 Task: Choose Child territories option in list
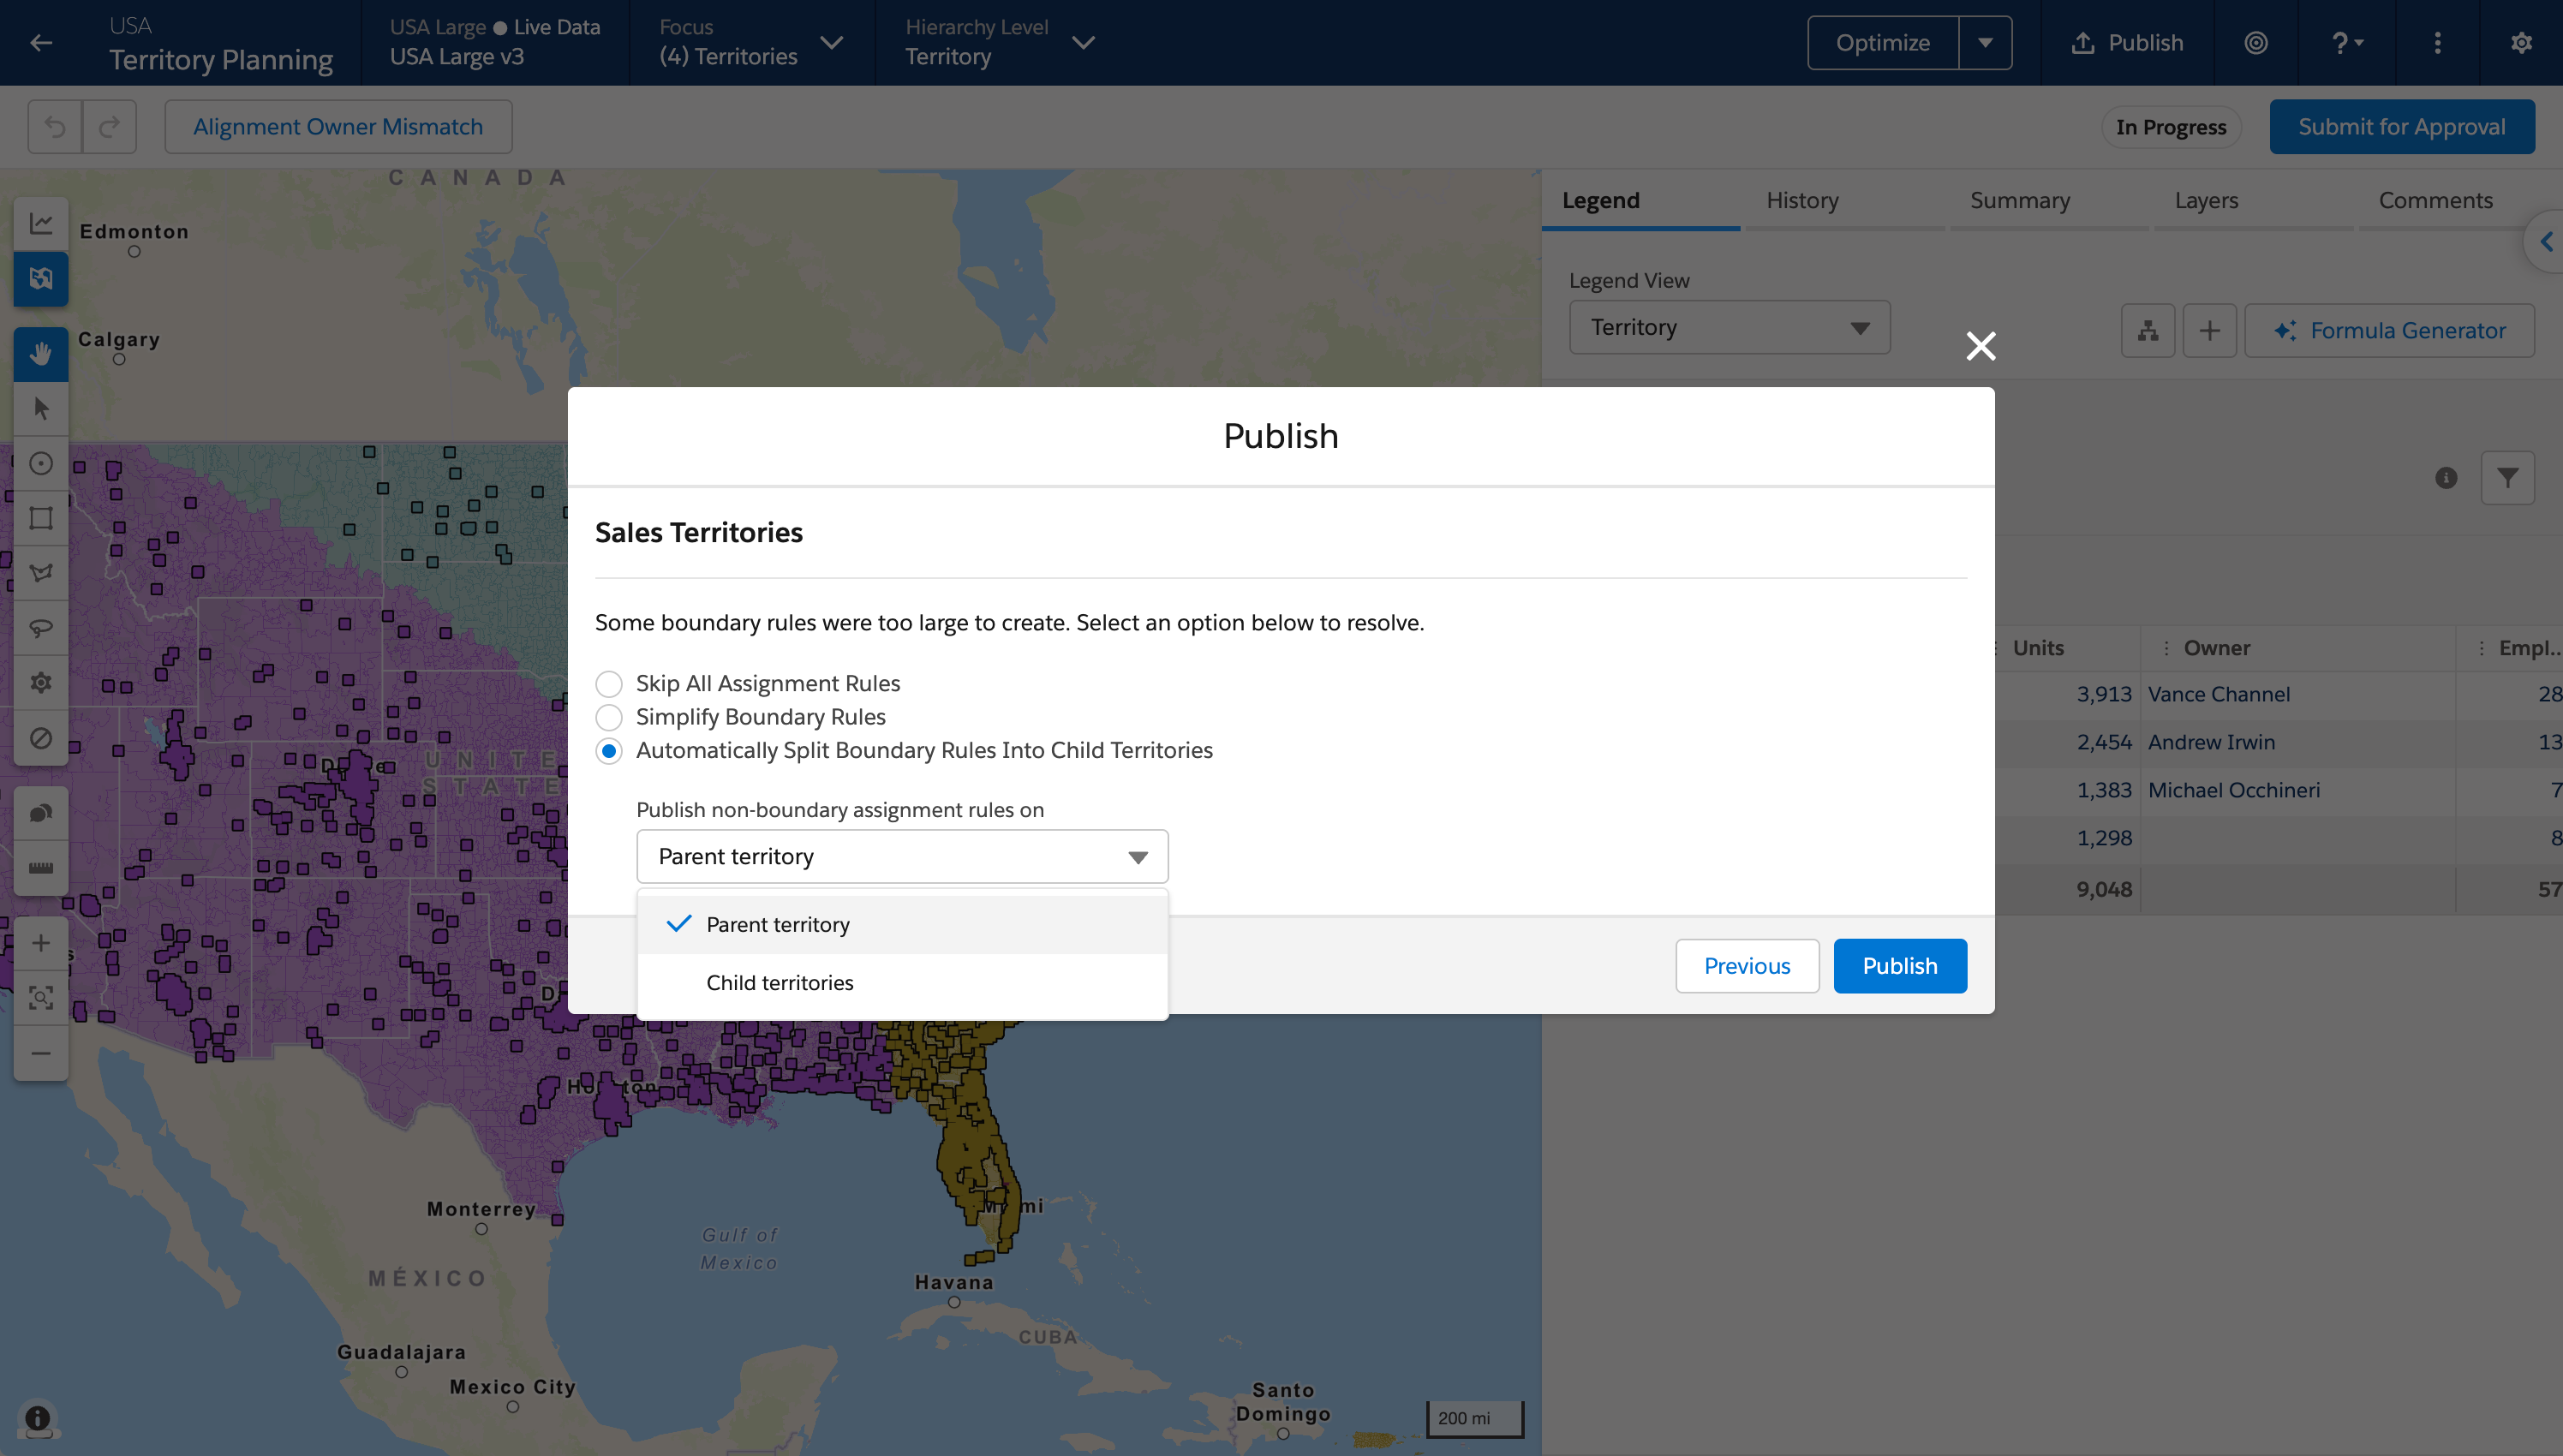[x=902, y=983]
